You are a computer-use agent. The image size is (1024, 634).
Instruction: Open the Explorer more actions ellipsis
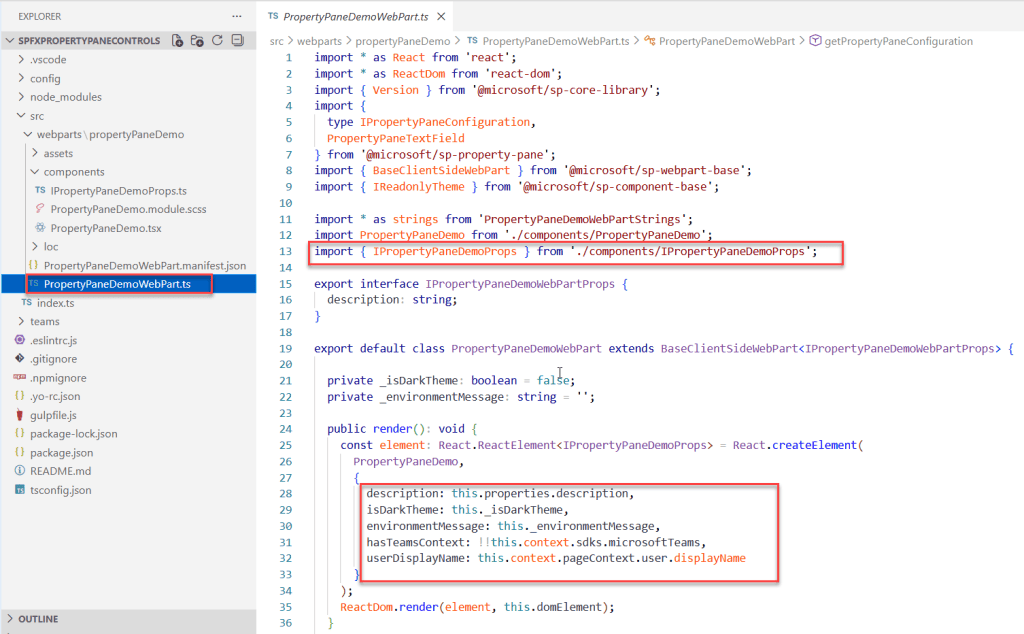(236, 16)
